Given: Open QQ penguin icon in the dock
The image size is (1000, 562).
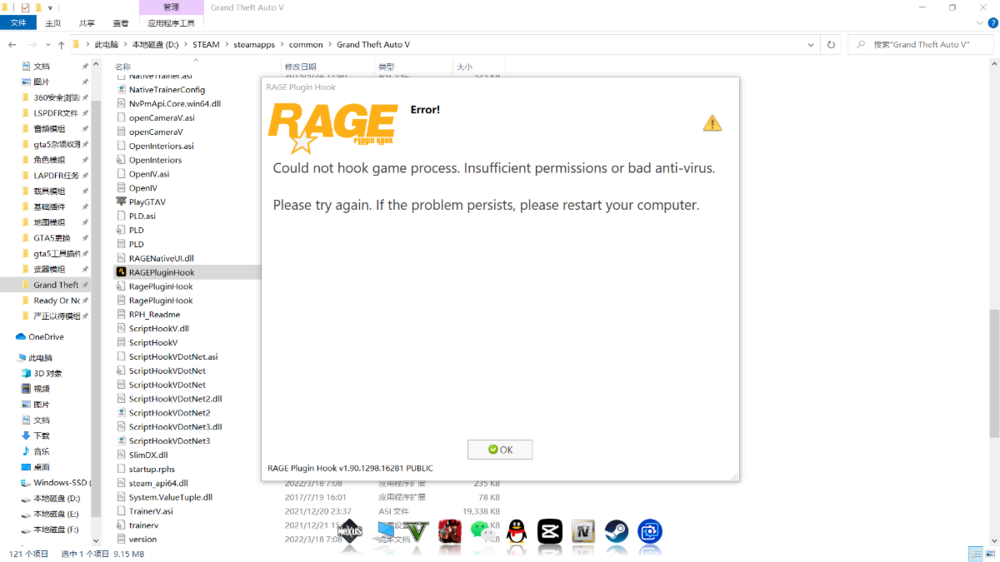Looking at the screenshot, I should (517, 531).
